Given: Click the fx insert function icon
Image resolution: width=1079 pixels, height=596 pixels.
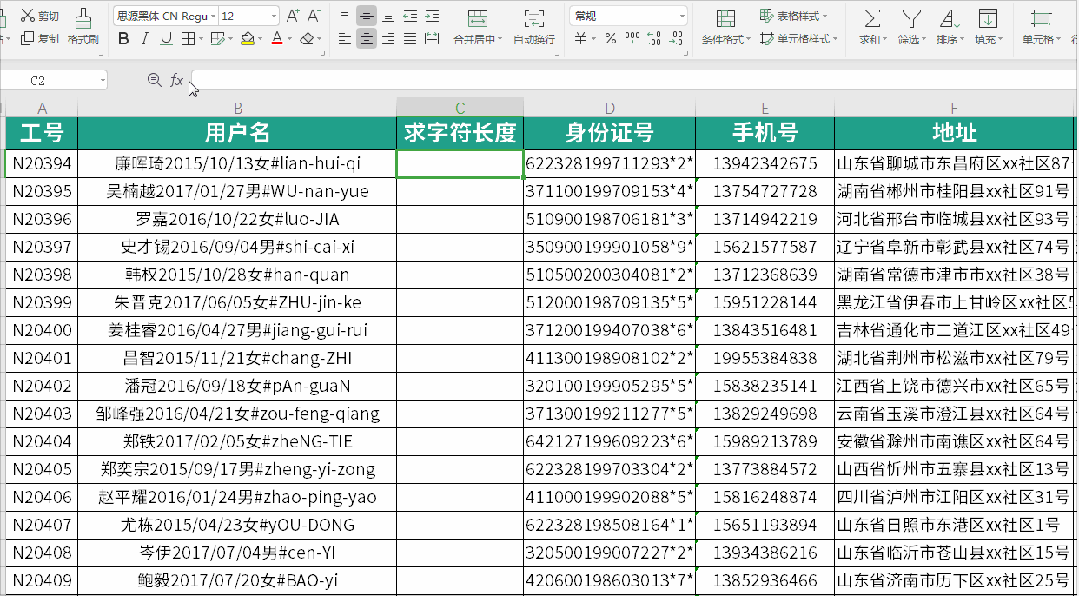Looking at the screenshot, I should (x=177, y=81).
